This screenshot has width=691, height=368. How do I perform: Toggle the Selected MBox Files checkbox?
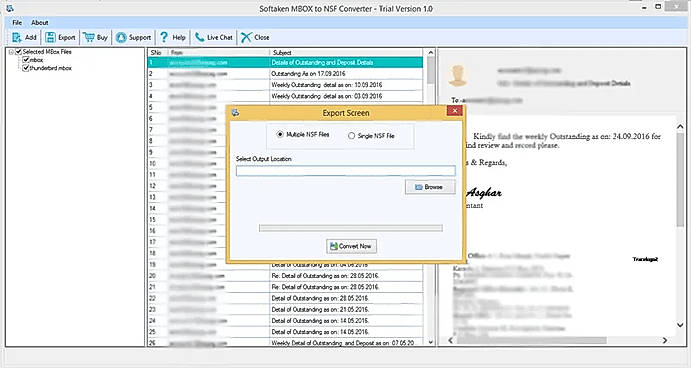pyautogui.click(x=19, y=52)
